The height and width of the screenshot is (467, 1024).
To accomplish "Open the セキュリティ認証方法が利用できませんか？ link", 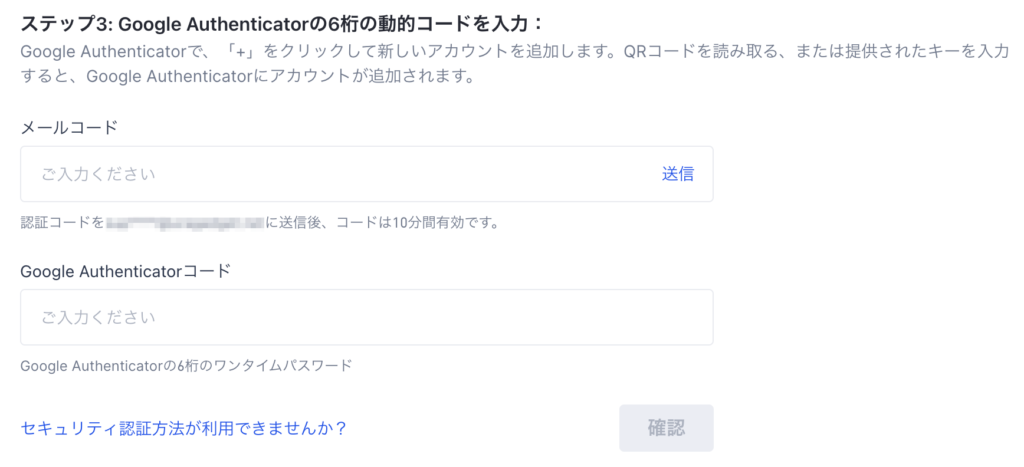I will point(184,429).
